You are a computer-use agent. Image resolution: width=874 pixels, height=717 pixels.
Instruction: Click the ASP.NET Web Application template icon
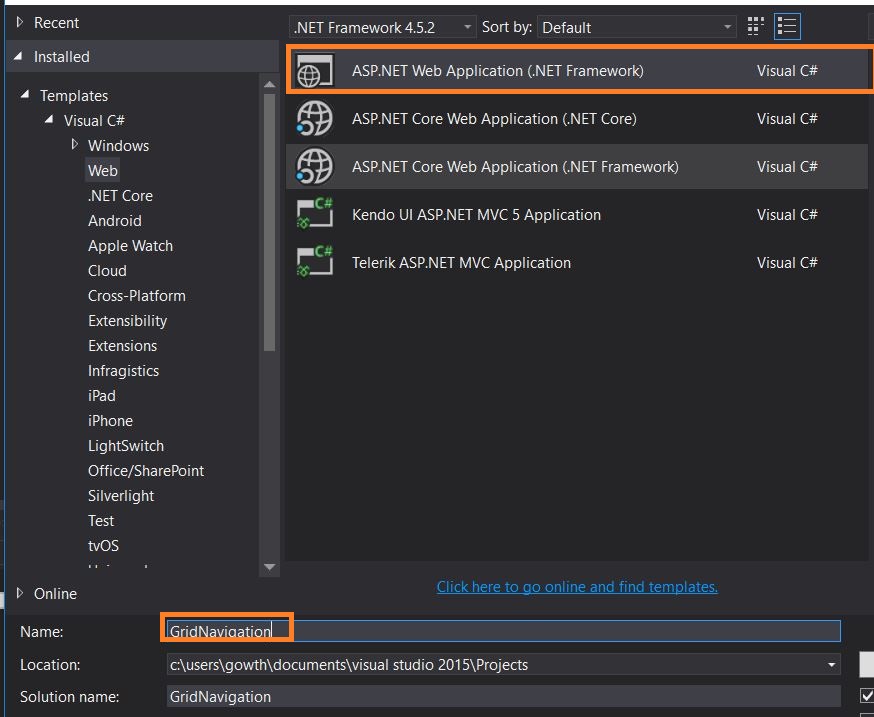pos(312,71)
